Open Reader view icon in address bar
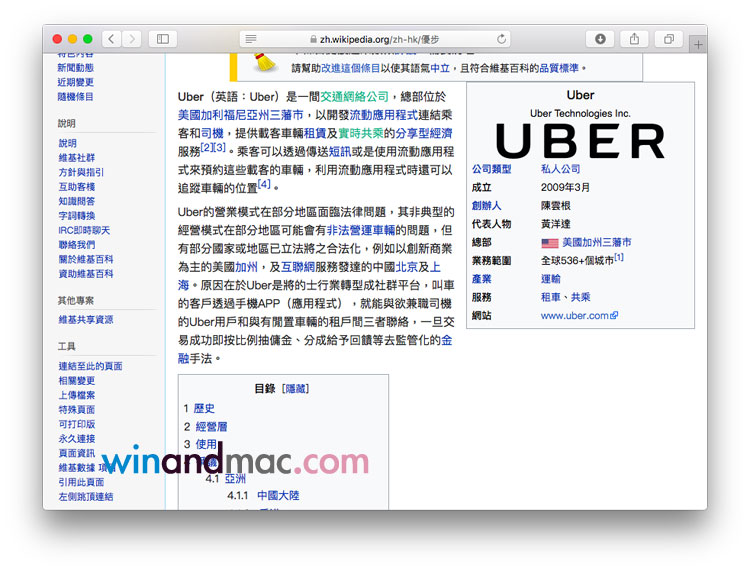Viewport: 750px width, 571px height. [251, 39]
